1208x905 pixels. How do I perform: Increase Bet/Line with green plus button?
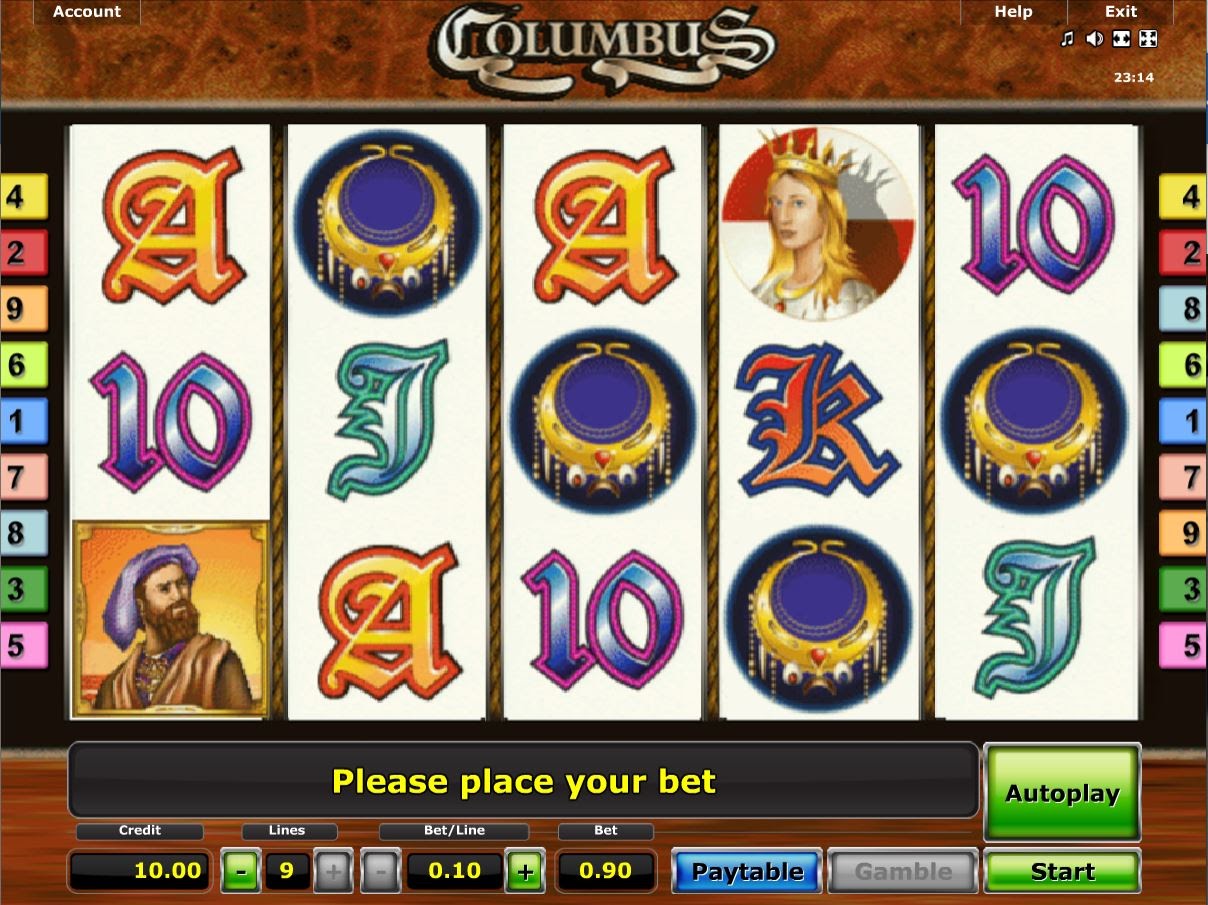526,871
